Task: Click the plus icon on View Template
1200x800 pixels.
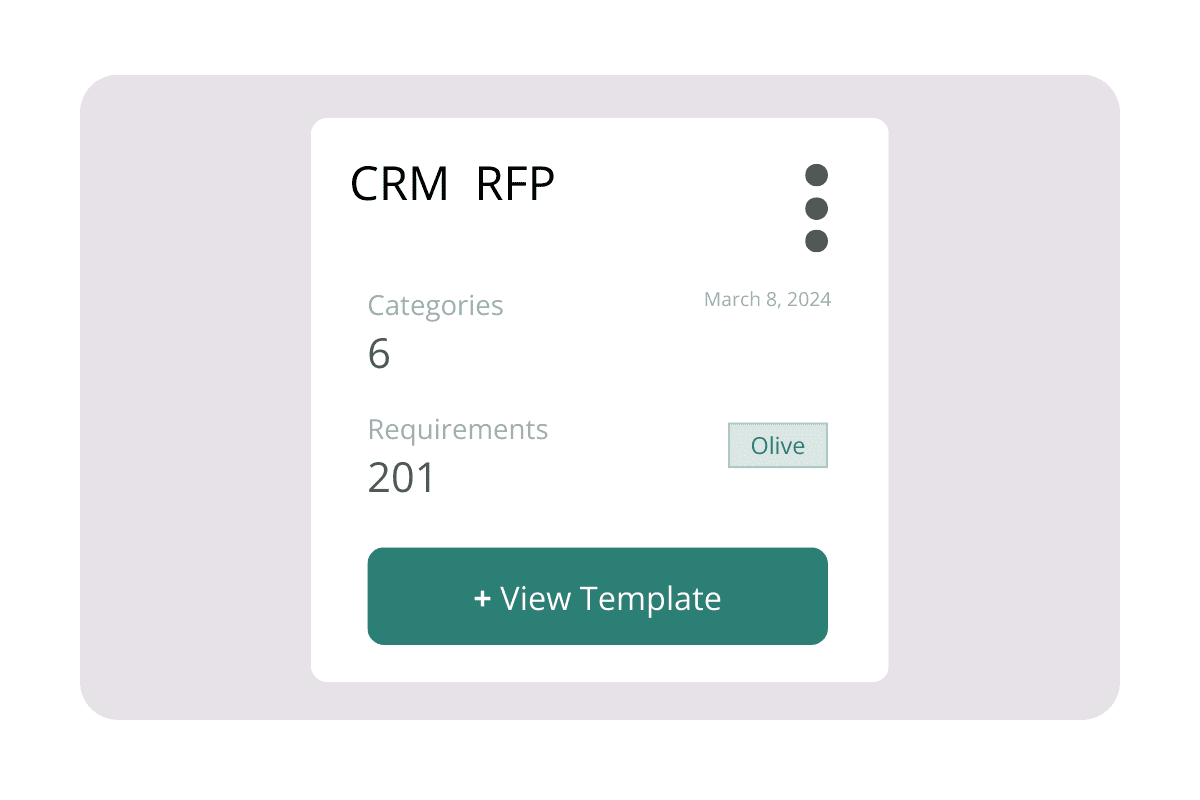Action: point(479,597)
